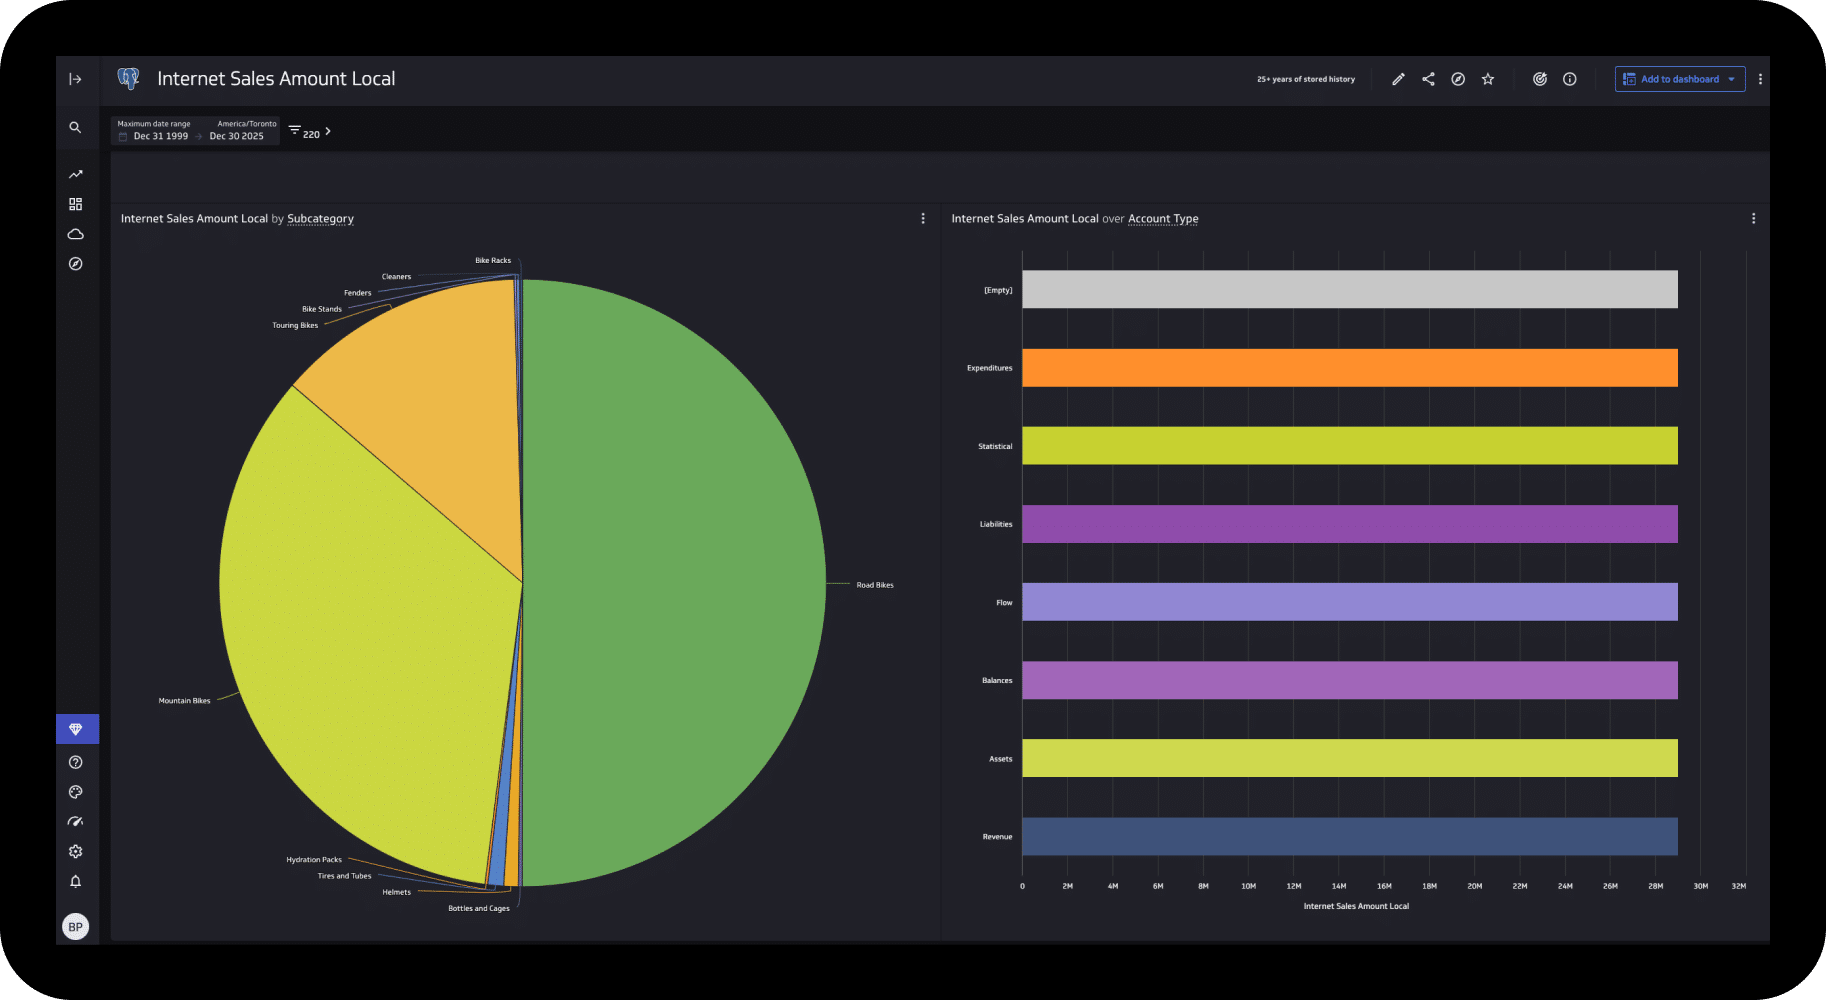The image size is (1826, 1000).
Task: Open the dashboards grid sidebar icon
Action: 75,204
